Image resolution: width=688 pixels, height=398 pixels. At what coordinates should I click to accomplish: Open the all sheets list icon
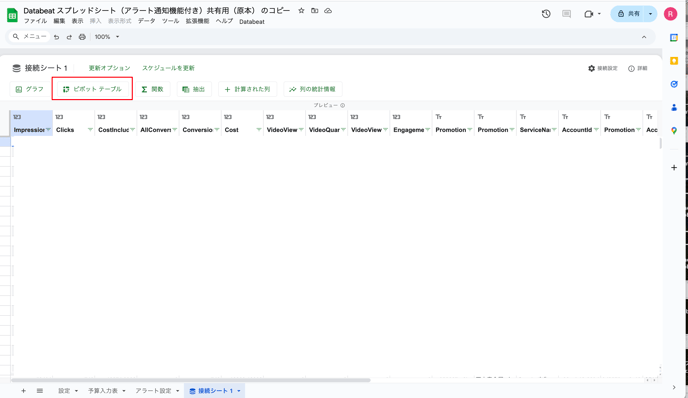point(40,391)
